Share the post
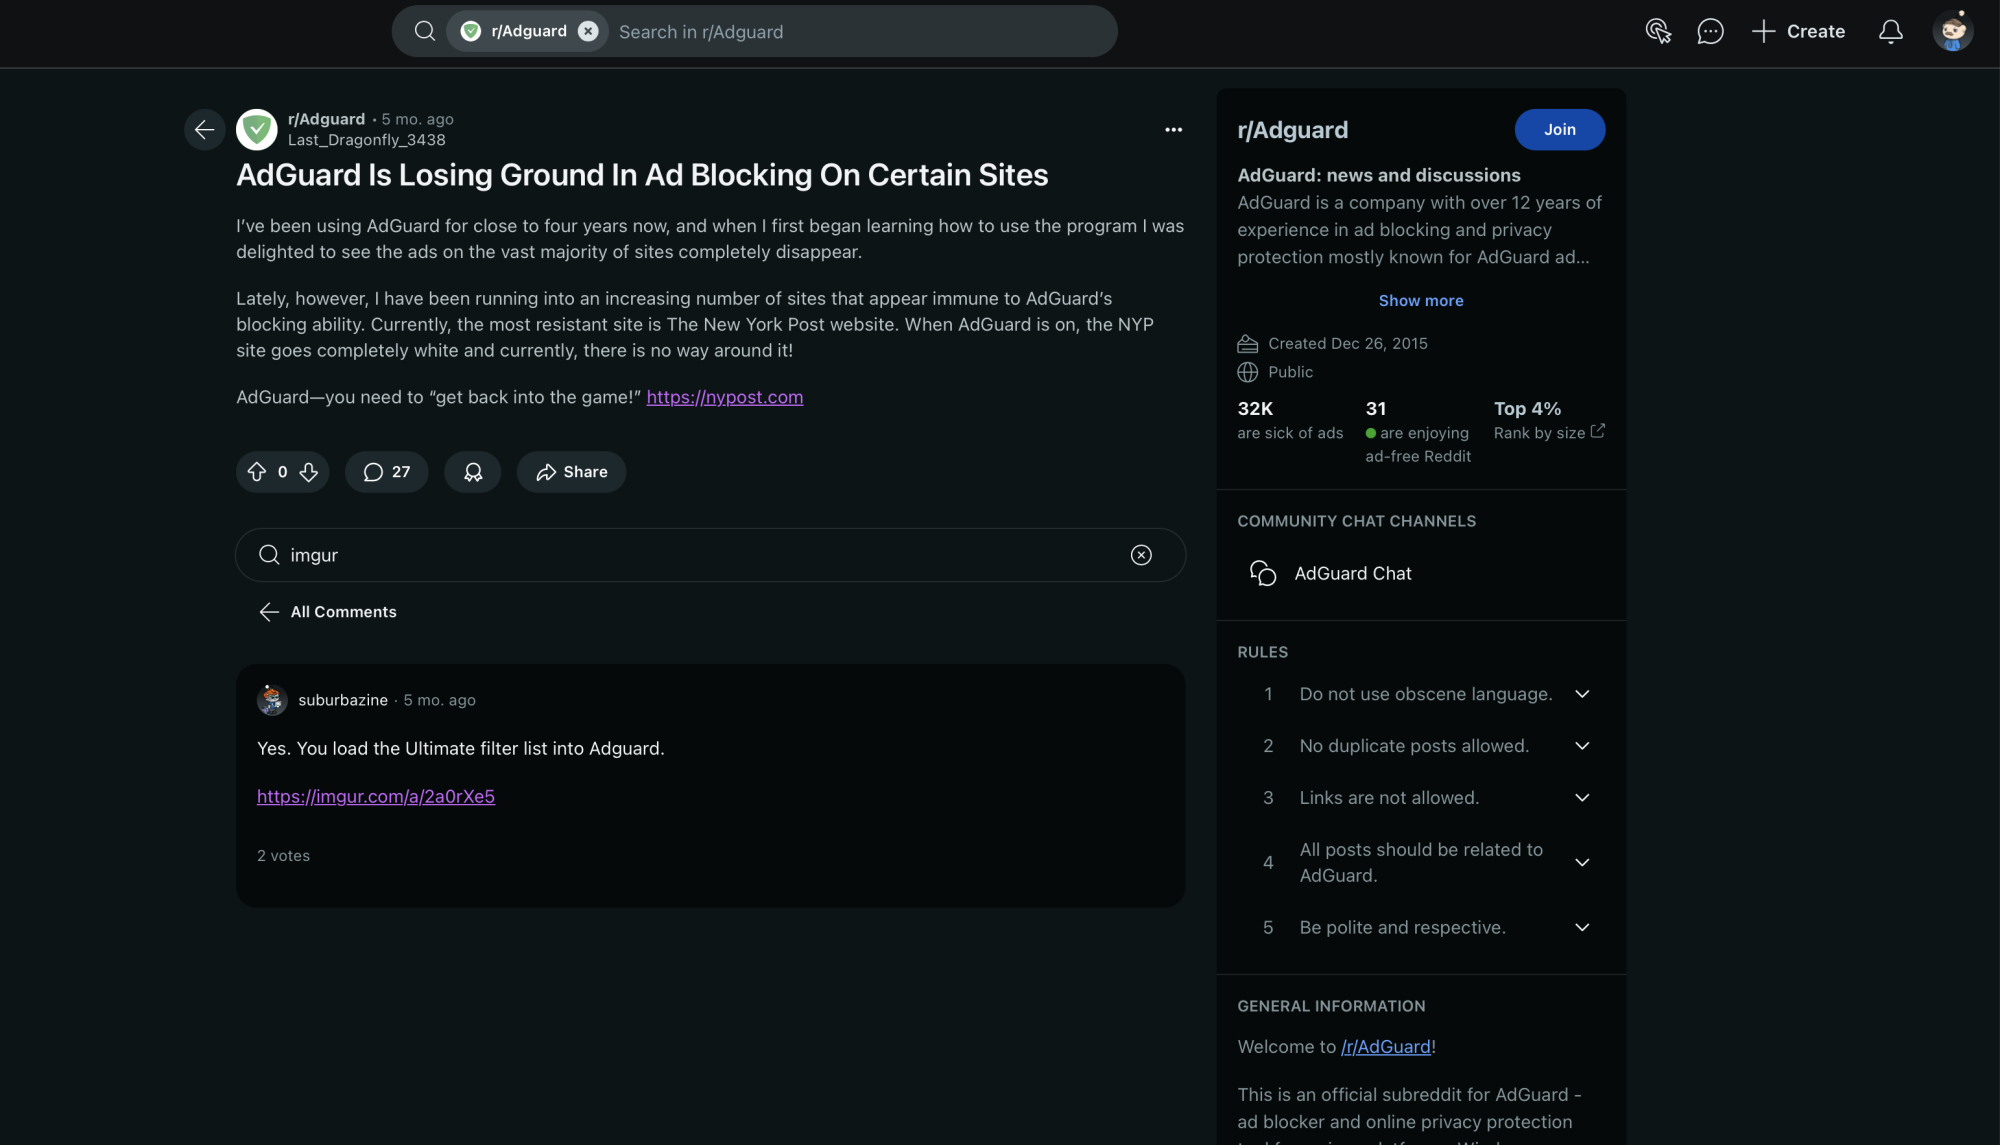The image size is (2000, 1145). coord(572,472)
